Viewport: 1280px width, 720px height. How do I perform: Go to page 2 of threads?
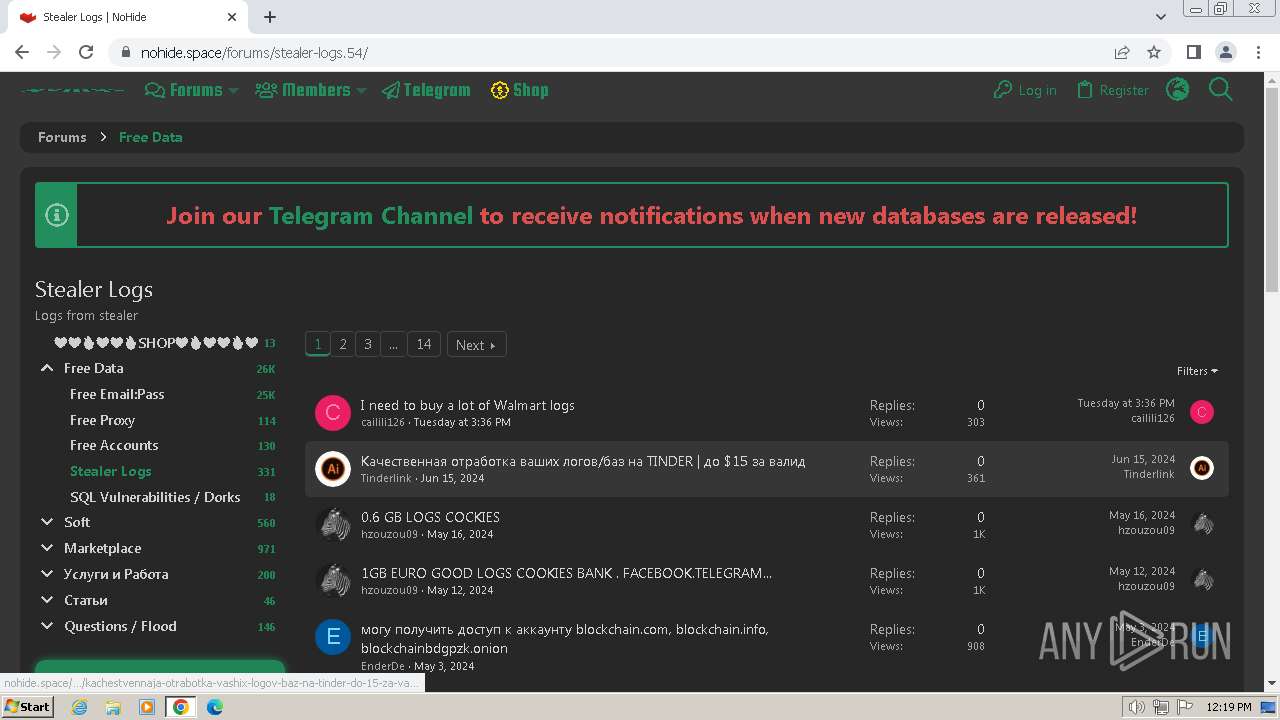click(x=343, y=344)
